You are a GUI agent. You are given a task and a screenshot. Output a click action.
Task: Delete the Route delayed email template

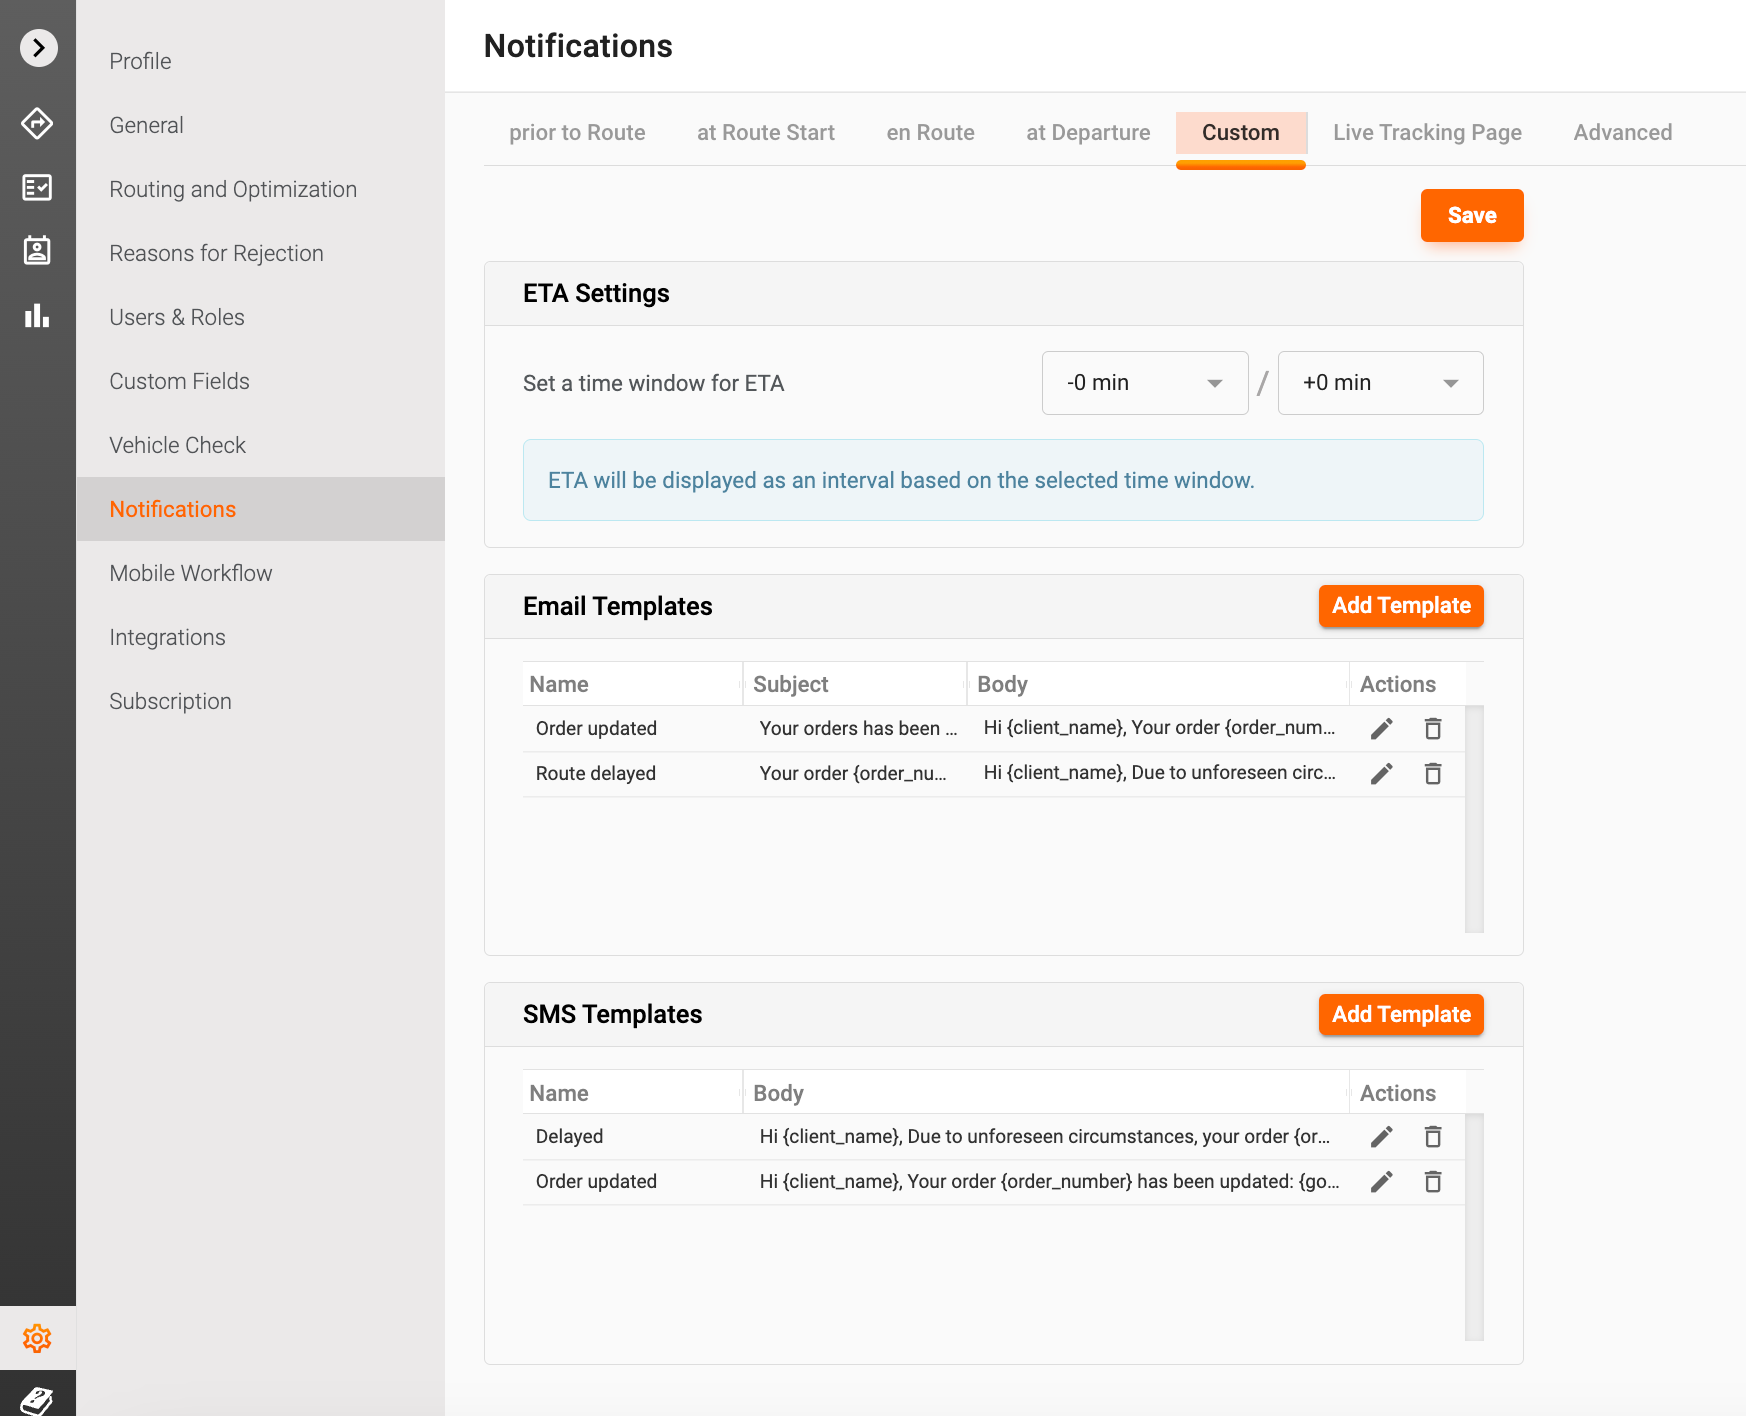click(x=1433, y=774)
